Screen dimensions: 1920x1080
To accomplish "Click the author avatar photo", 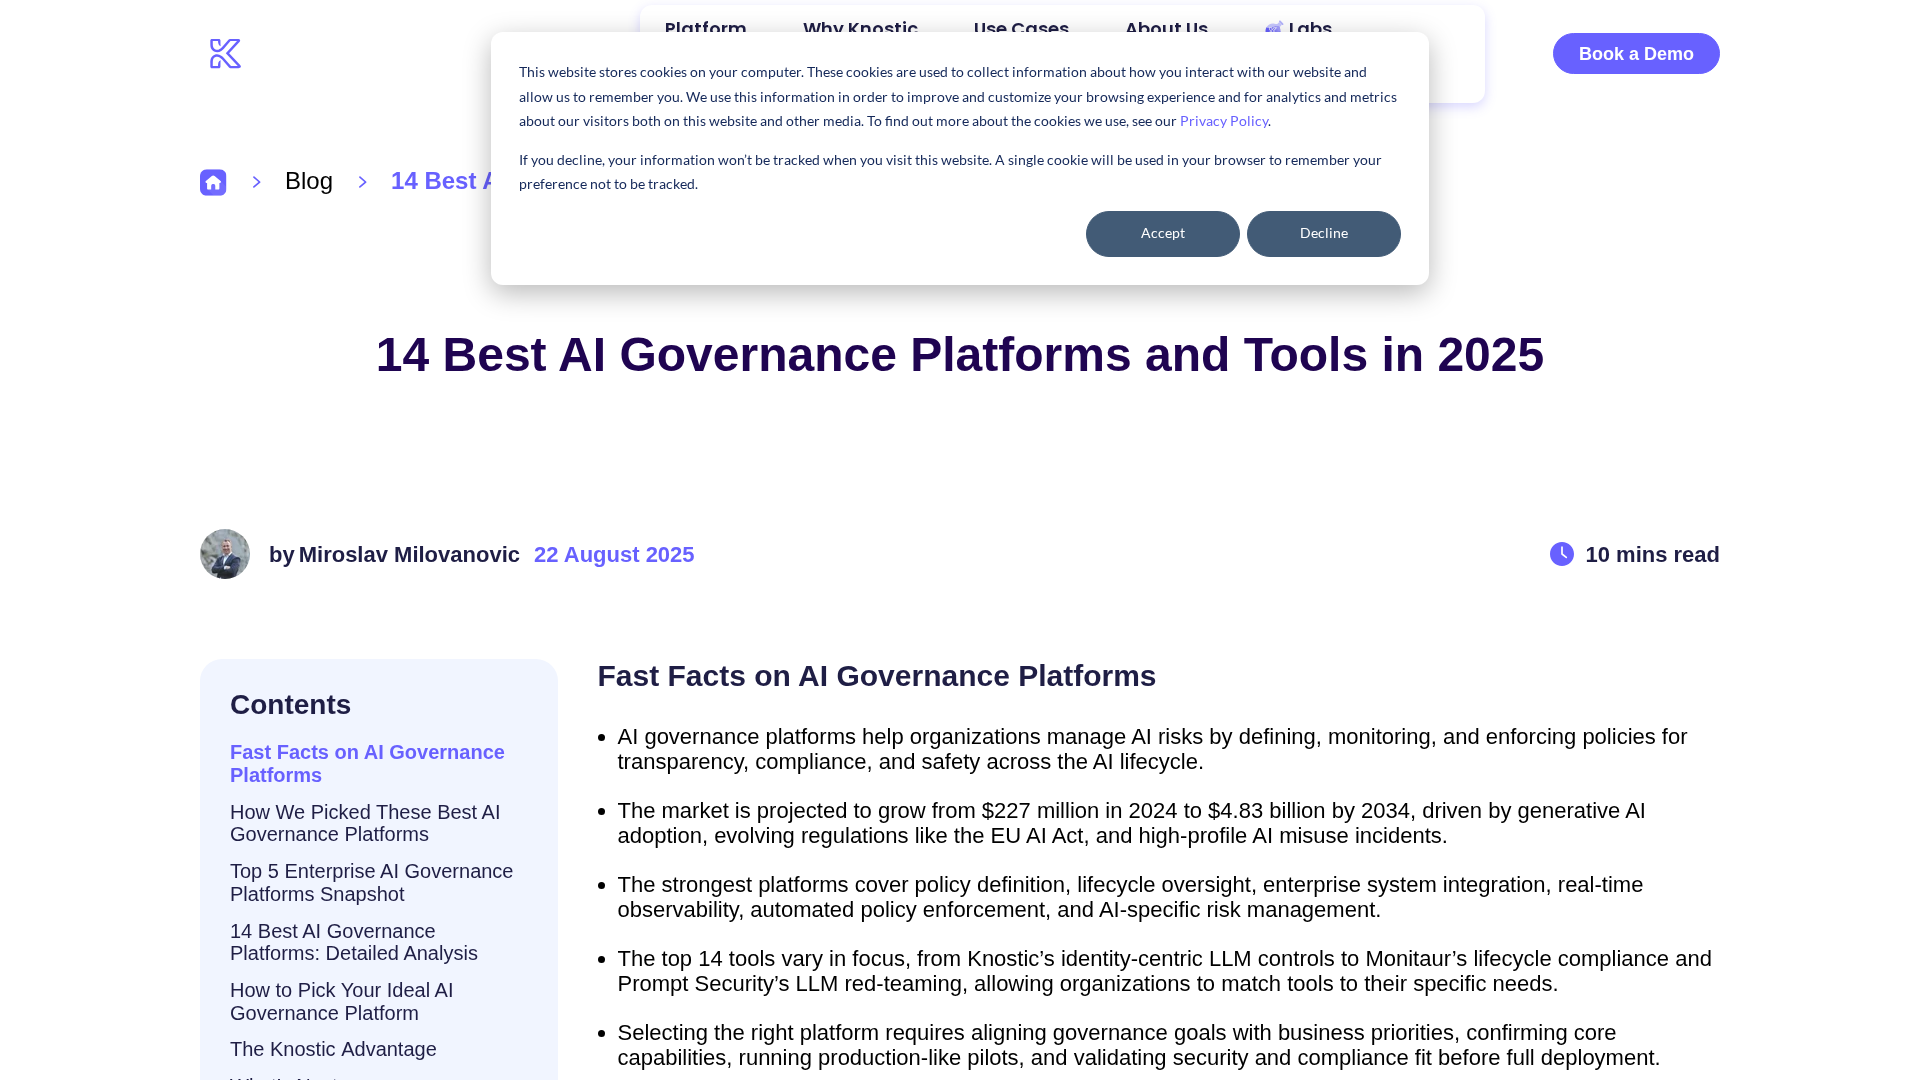I will coord(225,554).
